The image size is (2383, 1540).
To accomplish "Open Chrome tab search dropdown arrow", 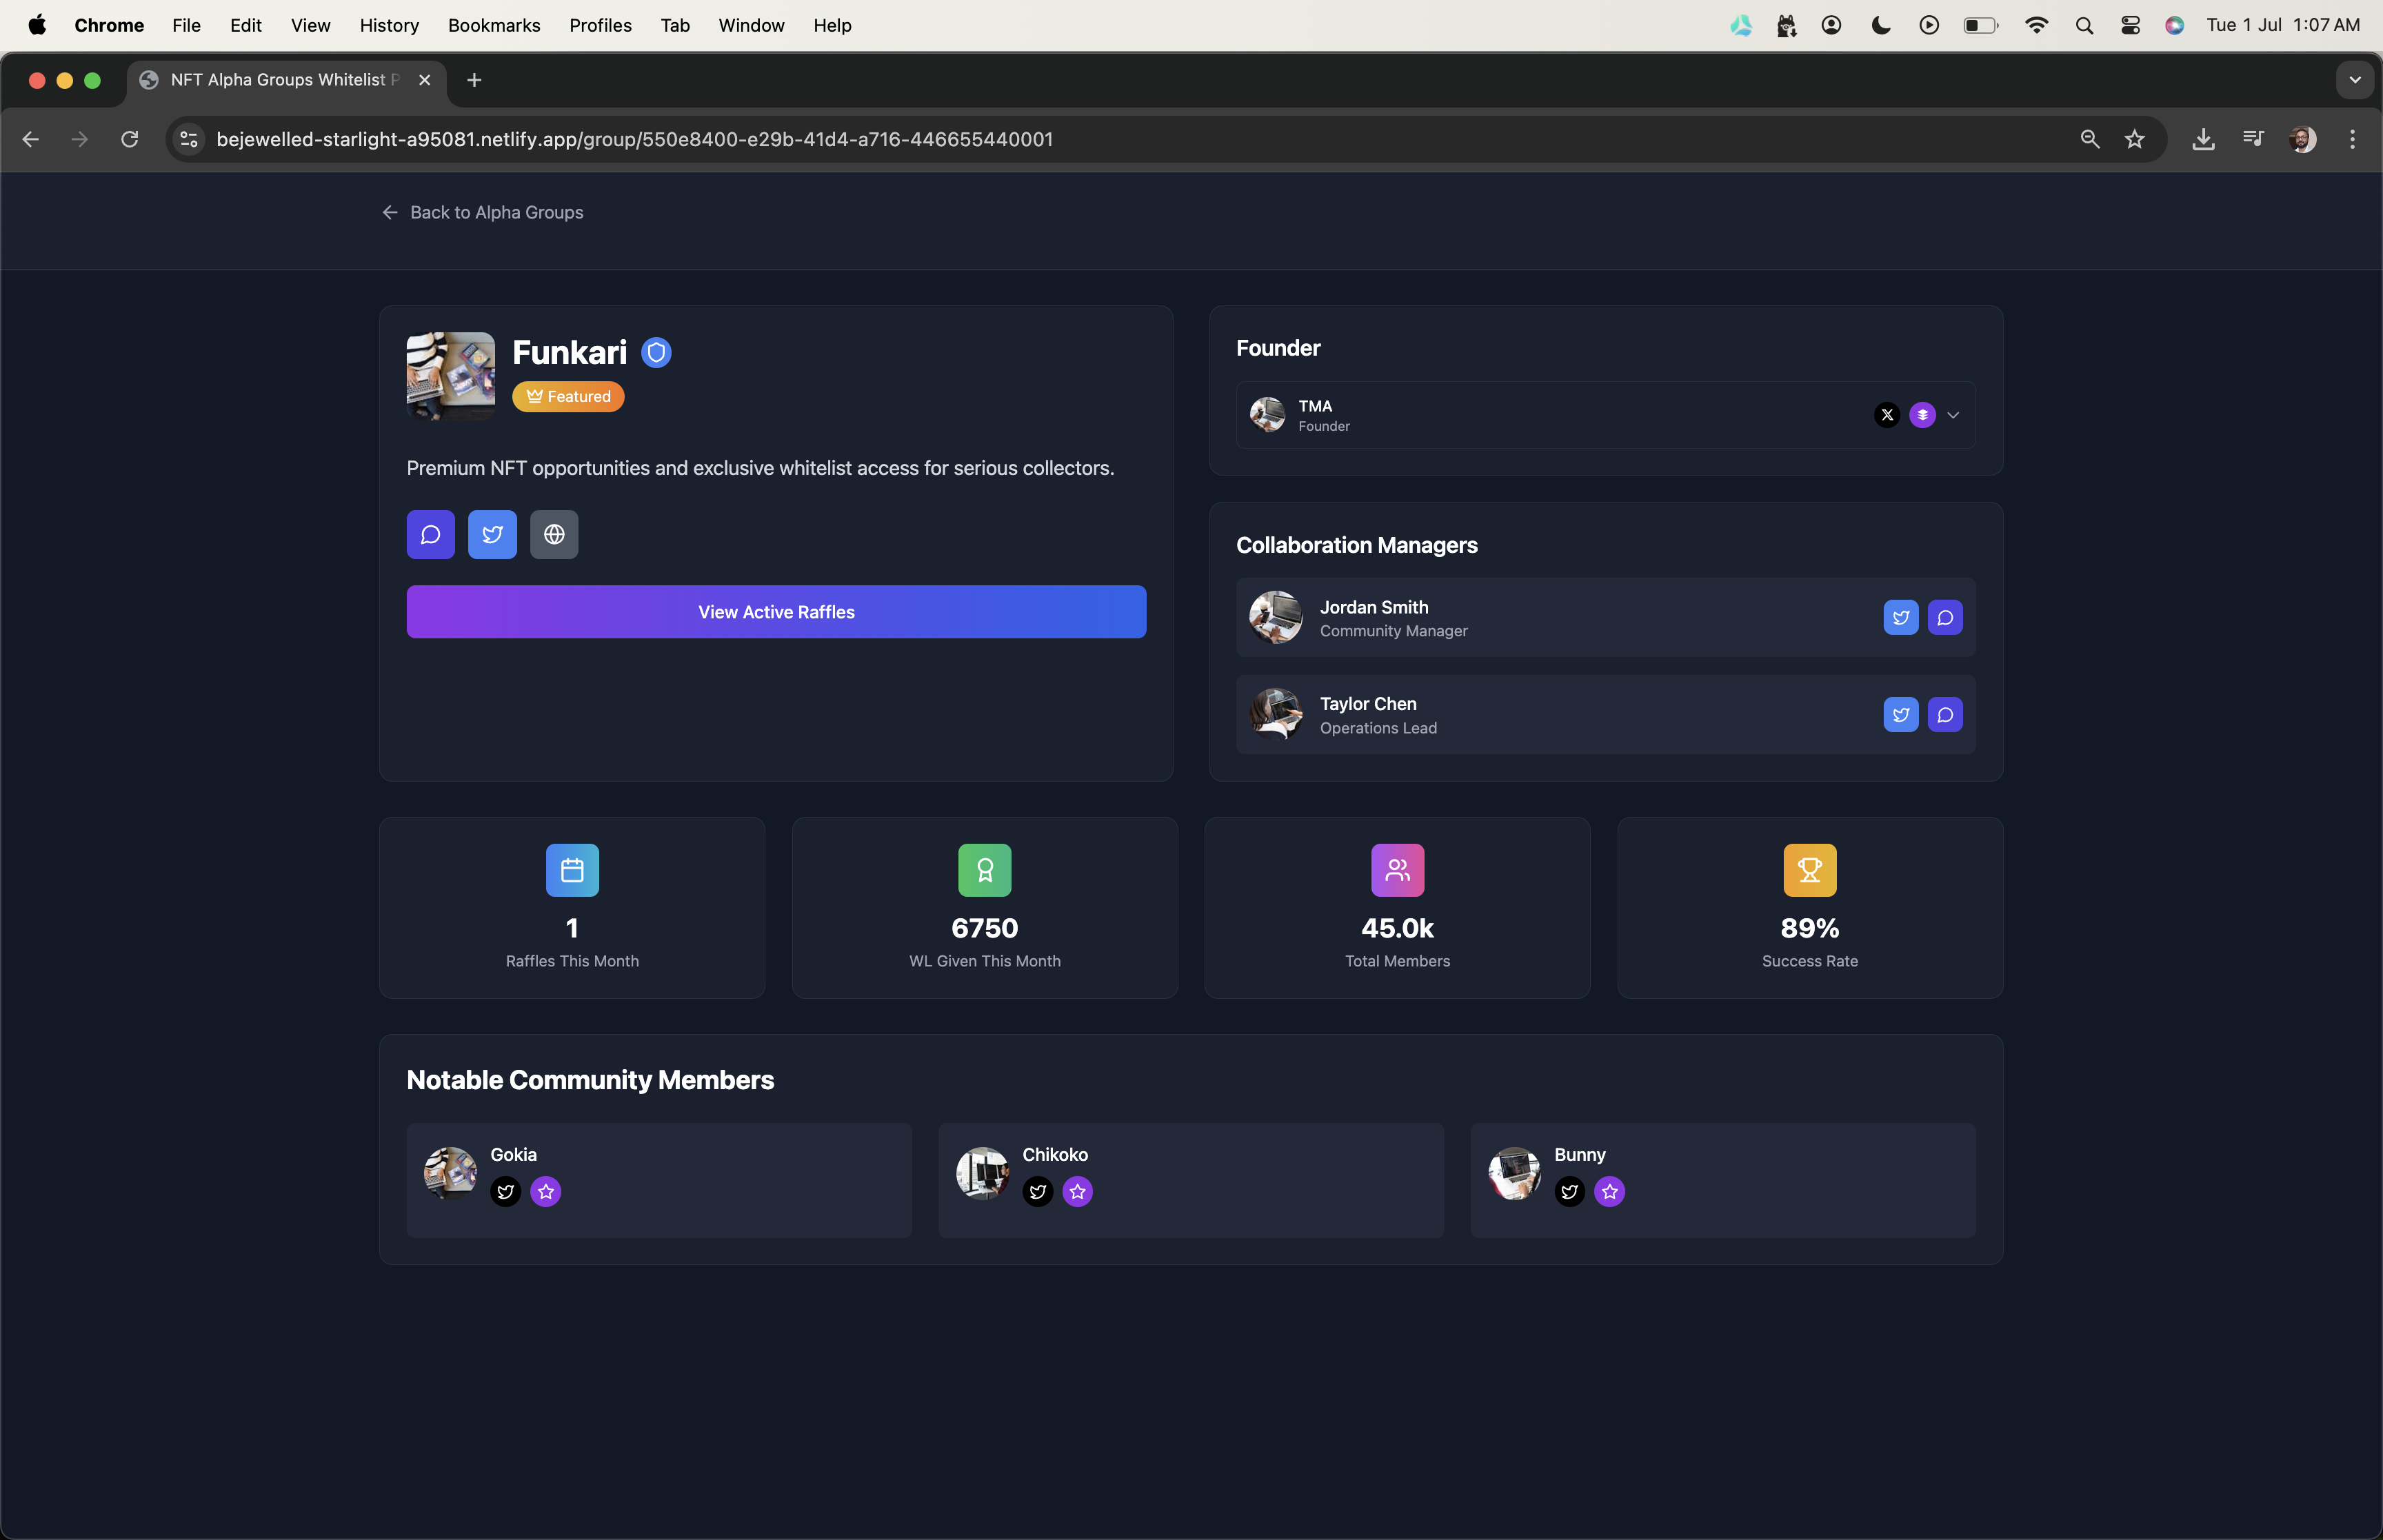I will click(x=2354, y=80).
